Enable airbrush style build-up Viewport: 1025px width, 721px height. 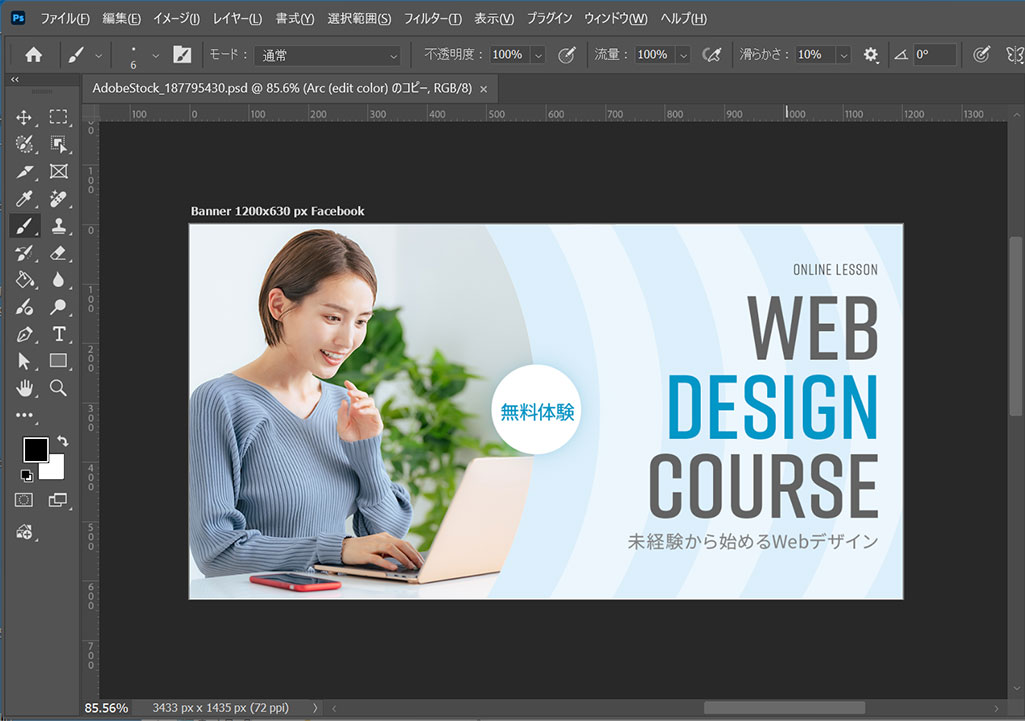pos(711,55)
